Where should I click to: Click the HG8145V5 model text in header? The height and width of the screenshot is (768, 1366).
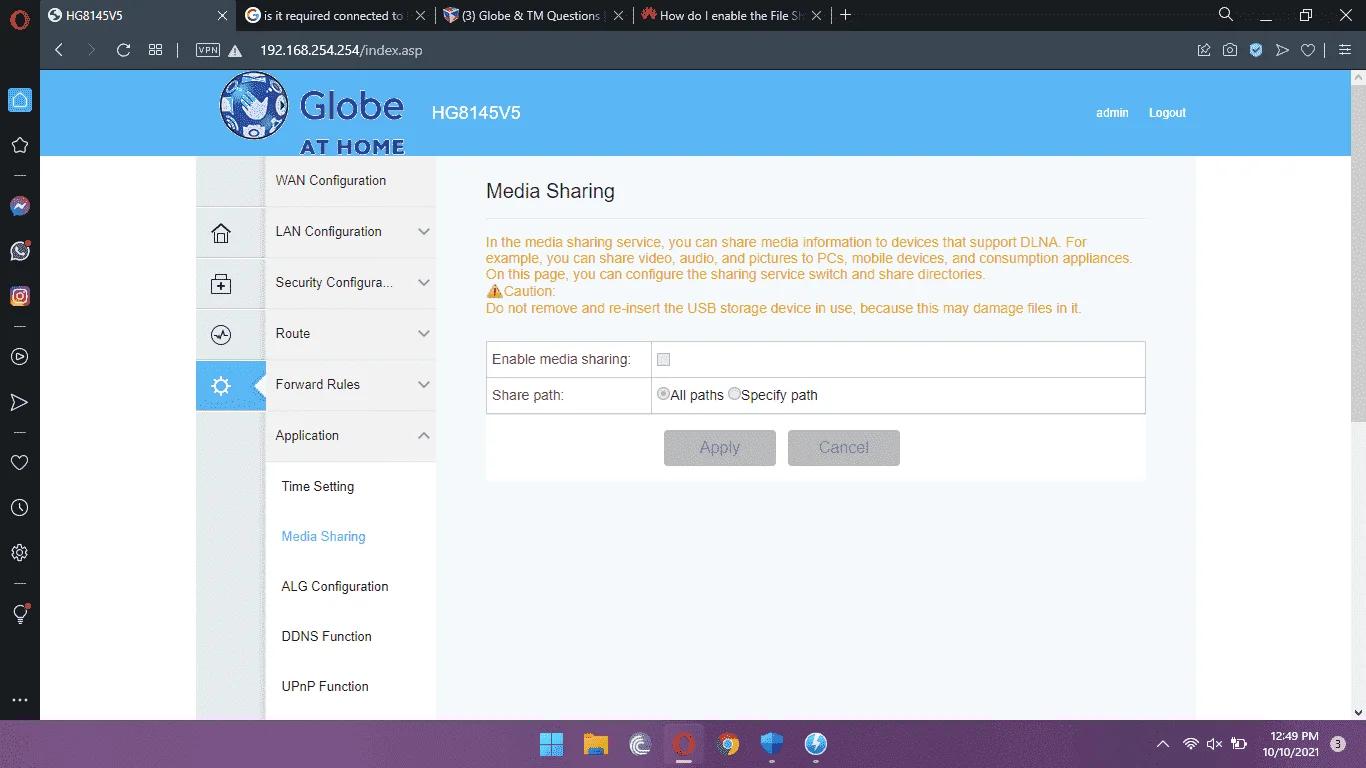(x=476, y=113)
